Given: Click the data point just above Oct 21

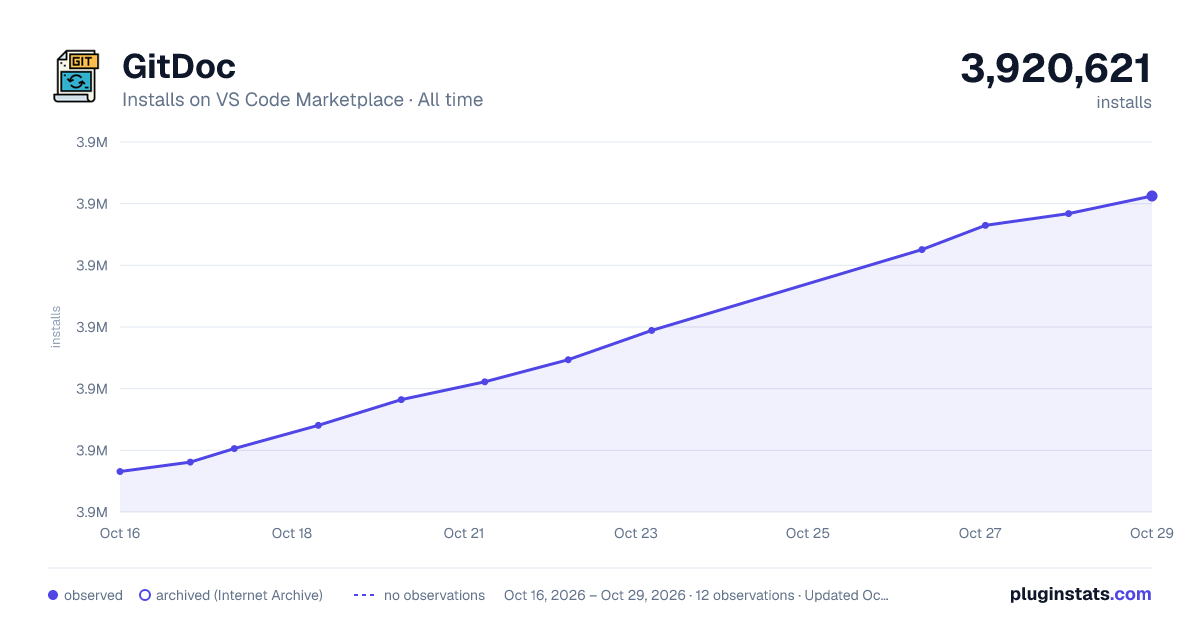Looking at the screenshot, I should coord(485,382).
